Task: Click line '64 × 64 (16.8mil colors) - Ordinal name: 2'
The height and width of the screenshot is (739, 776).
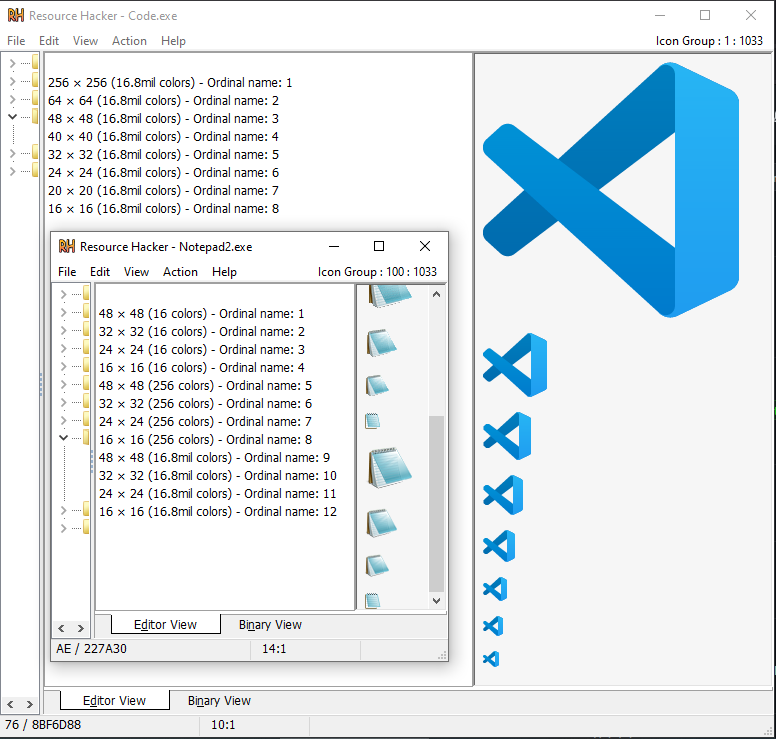Action: click(x=163, y=100)
